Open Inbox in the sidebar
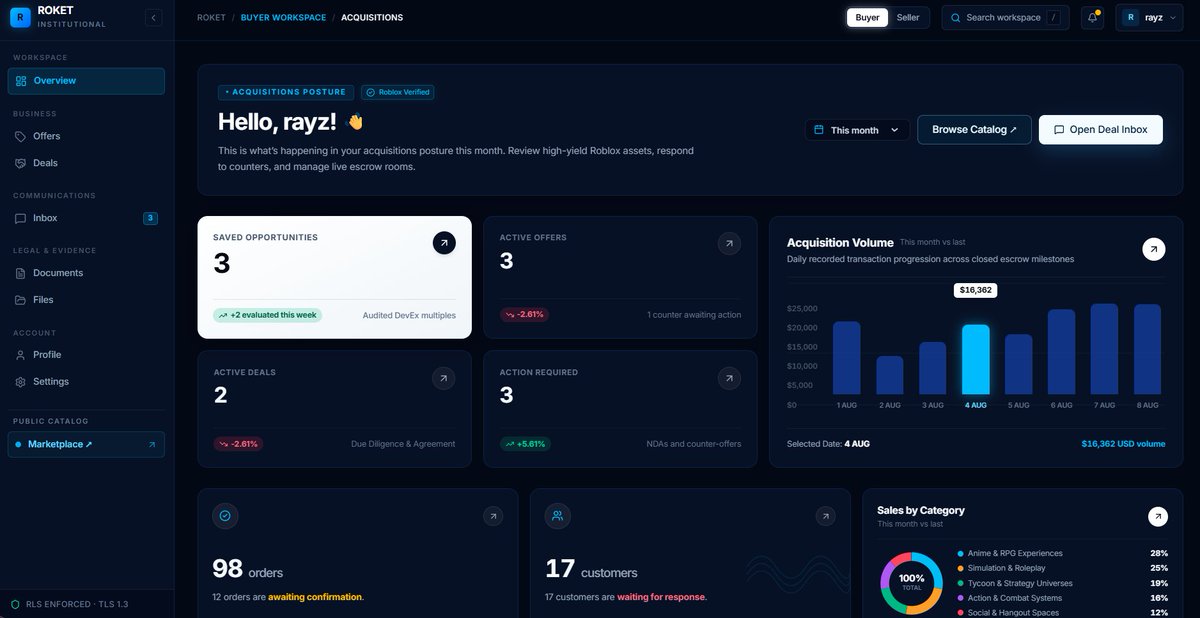The image size is (1200, 618). 86,218
